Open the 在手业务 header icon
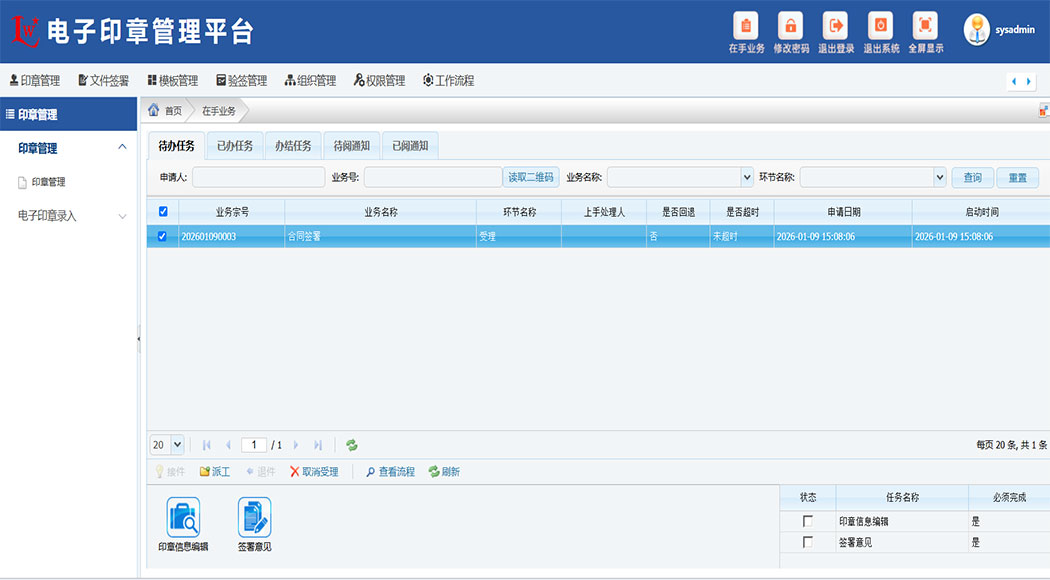Image resolution: width=1050 pixels, height=580 pixels. [x=746, y=26]
